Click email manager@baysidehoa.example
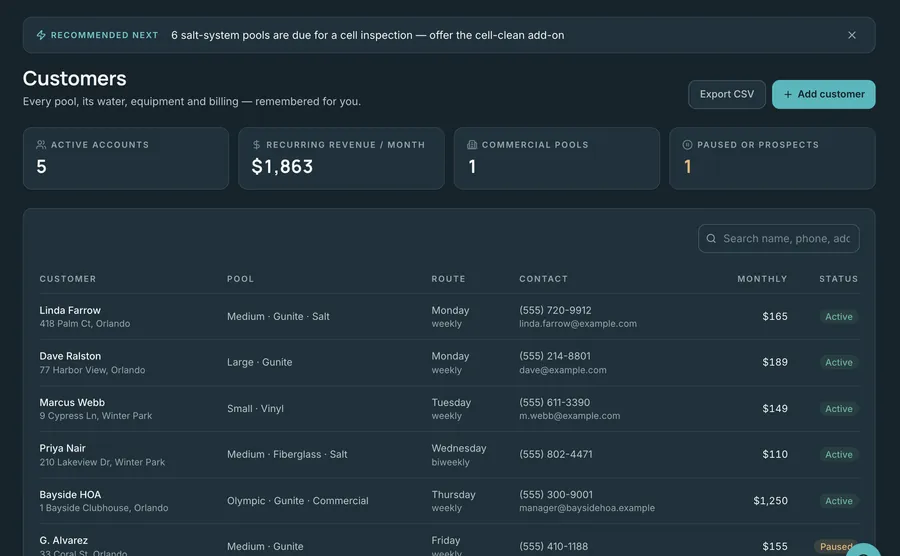900x556 pixels. click(x=587, y=508)
